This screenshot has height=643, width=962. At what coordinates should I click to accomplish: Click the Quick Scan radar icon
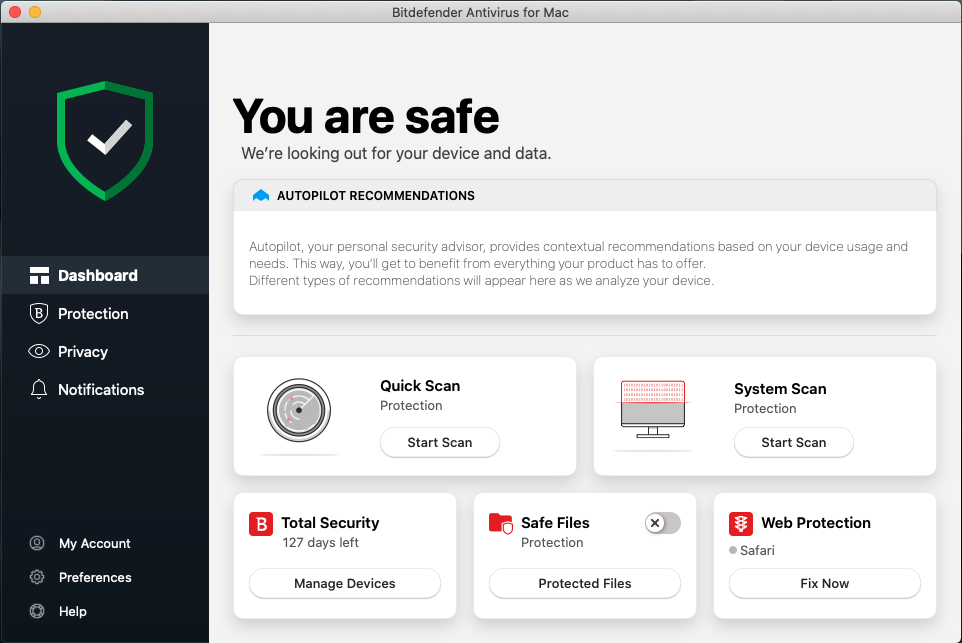pyautogui.click(x=298, y=410)
